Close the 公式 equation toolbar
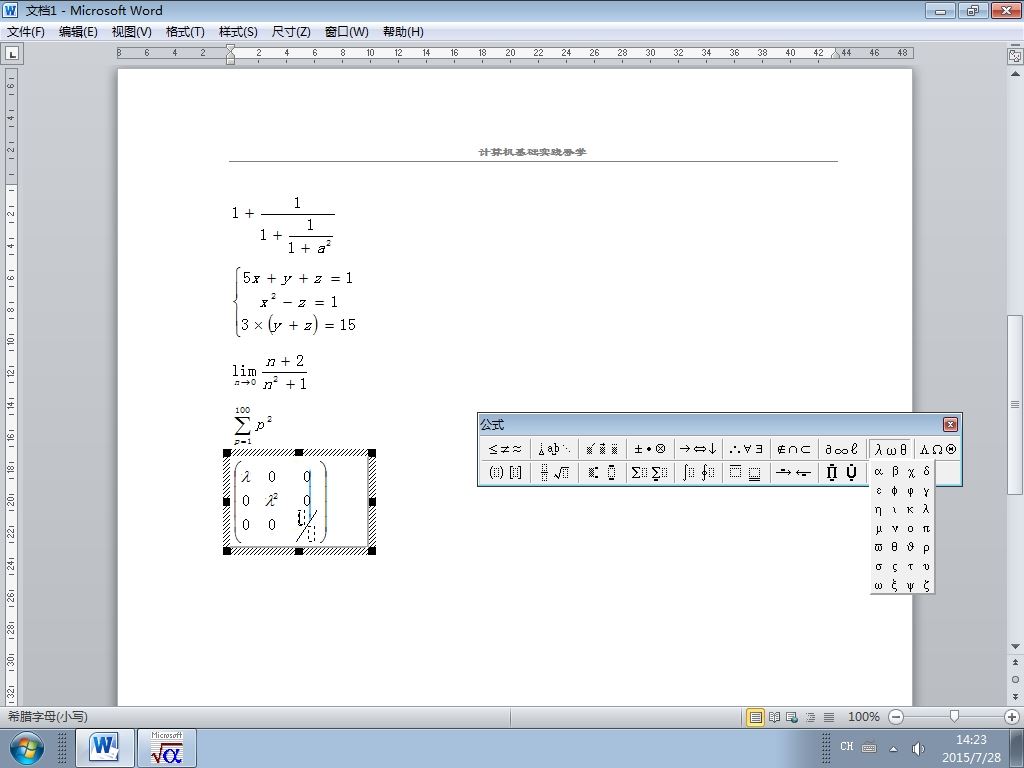The width and height of the screenshot is (1024, 768). pyautogui.click(x=950, y=424)
